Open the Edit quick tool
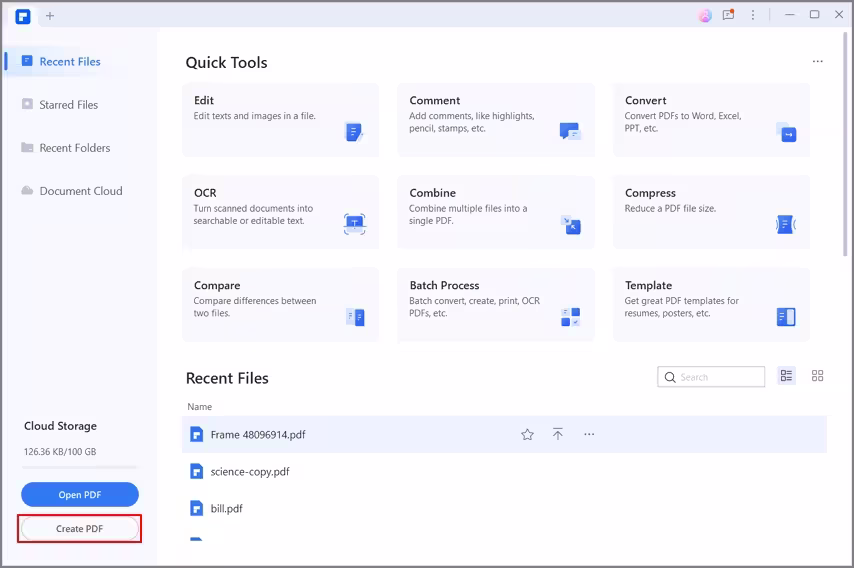This screenshot has width=854, height=568. [x=280, y=119]
